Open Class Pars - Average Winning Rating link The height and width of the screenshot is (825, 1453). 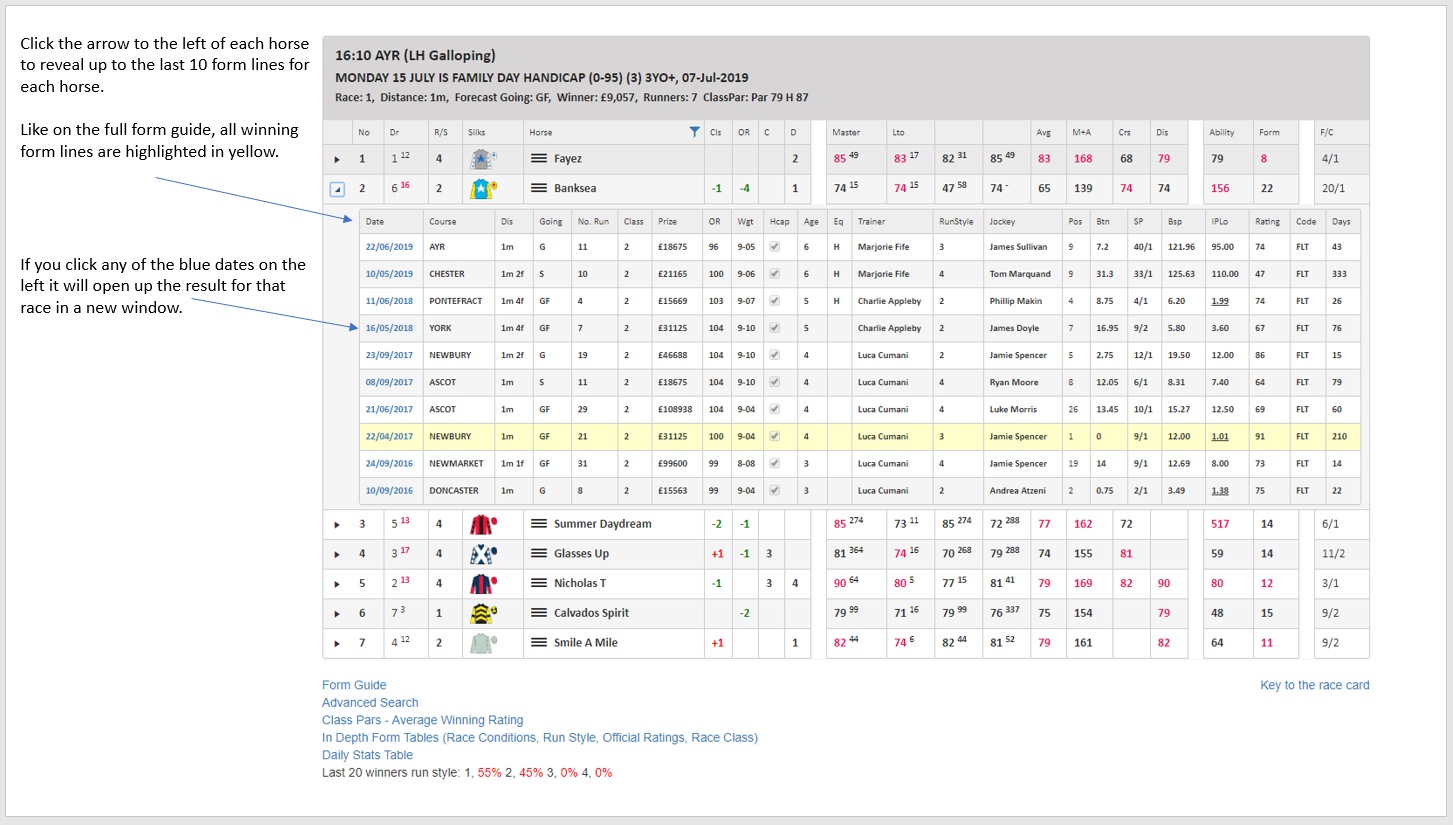pos(422,720)
